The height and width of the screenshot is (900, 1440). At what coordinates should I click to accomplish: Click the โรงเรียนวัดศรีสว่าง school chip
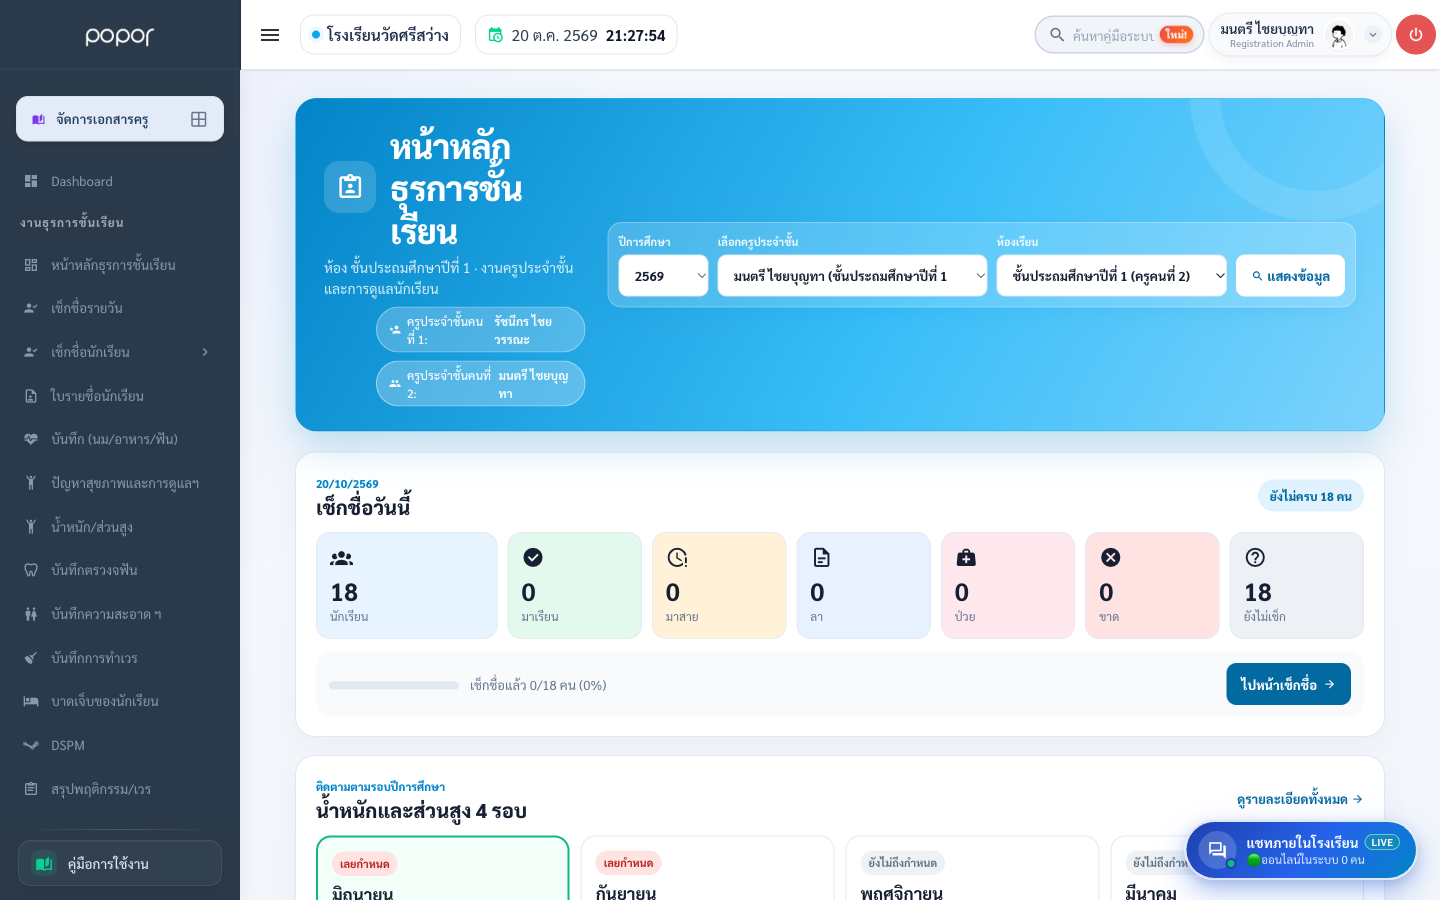[380, 35]
